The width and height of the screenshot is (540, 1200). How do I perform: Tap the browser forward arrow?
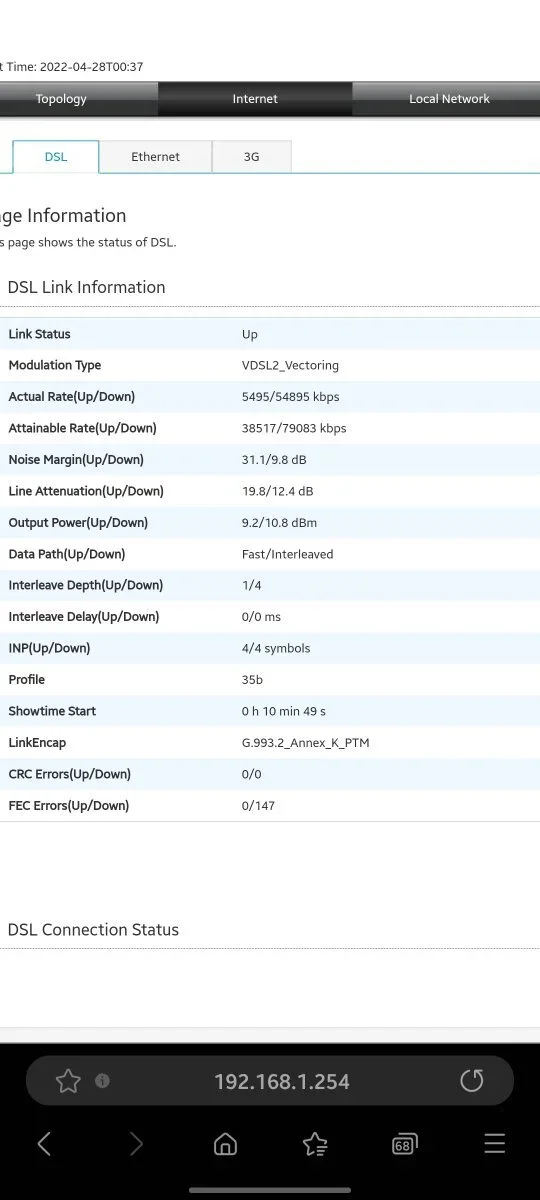[136, 1144]
